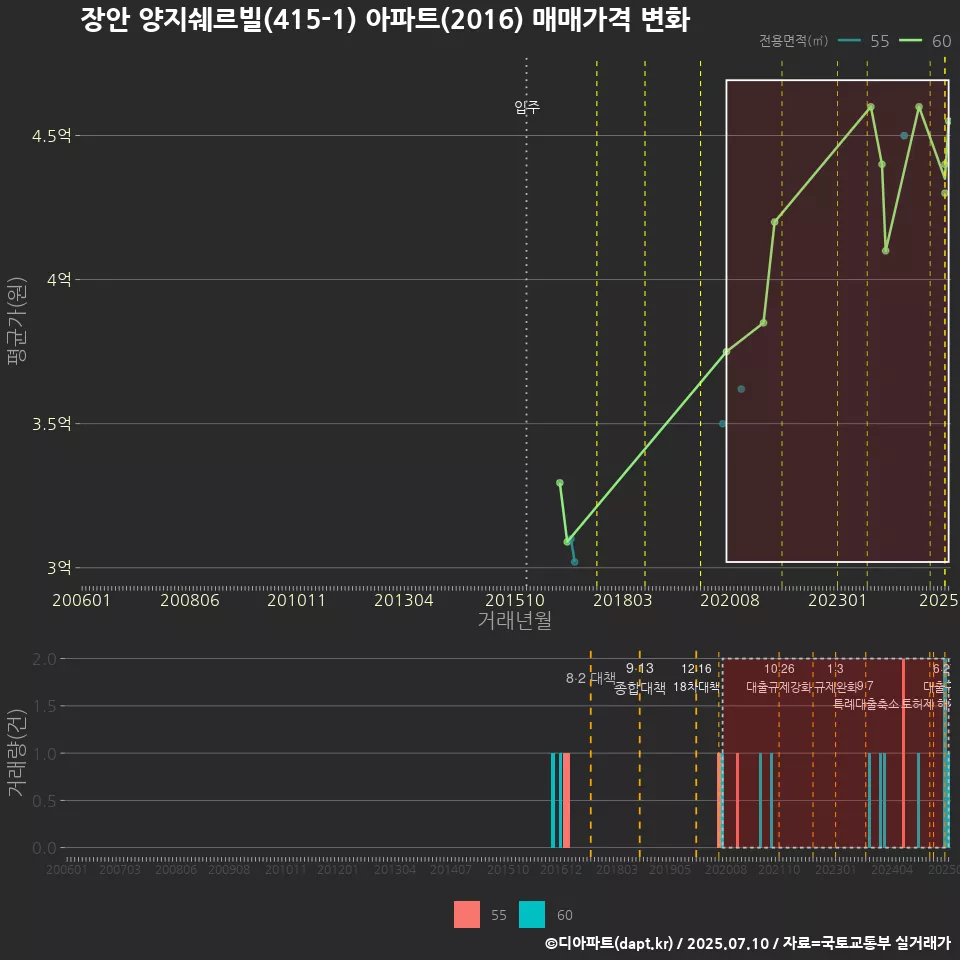Click the red 55 swatch in bottom legend
960x960 pixels.
pyautogui.click(x=467, y=915)
